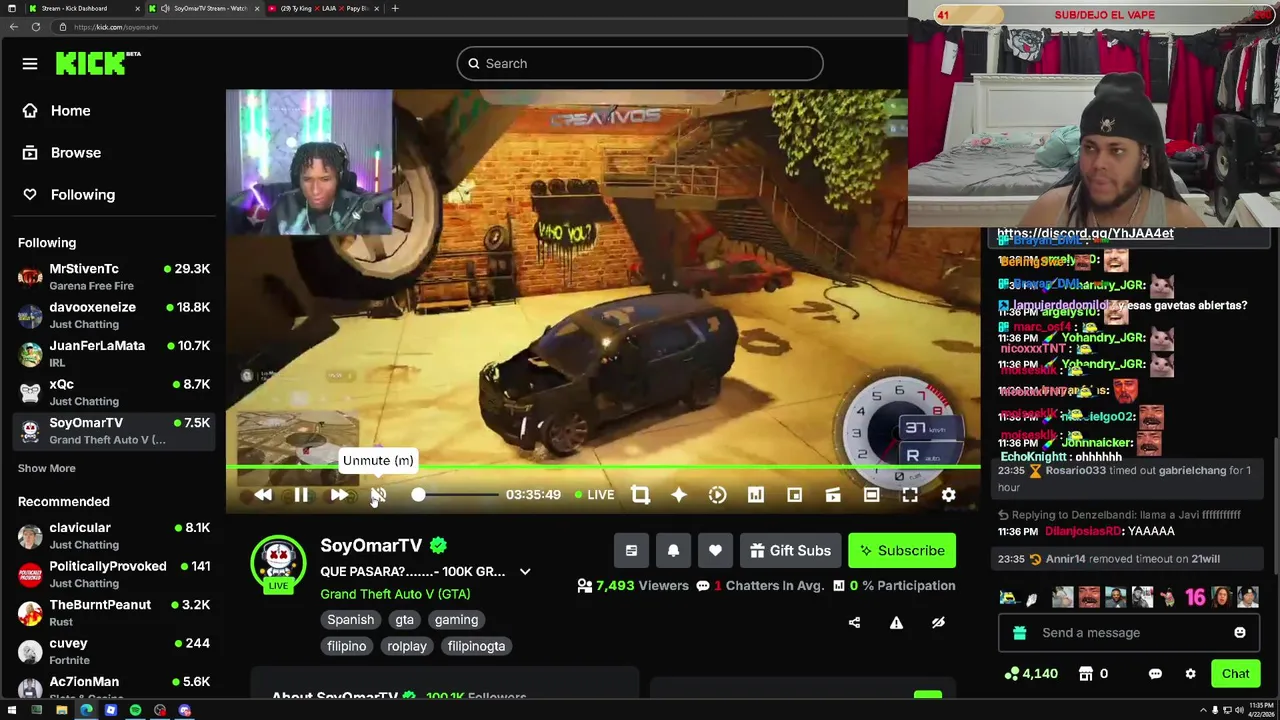Toggle picture-in-picture mode

pyautogui.click(x=794, y=495)
